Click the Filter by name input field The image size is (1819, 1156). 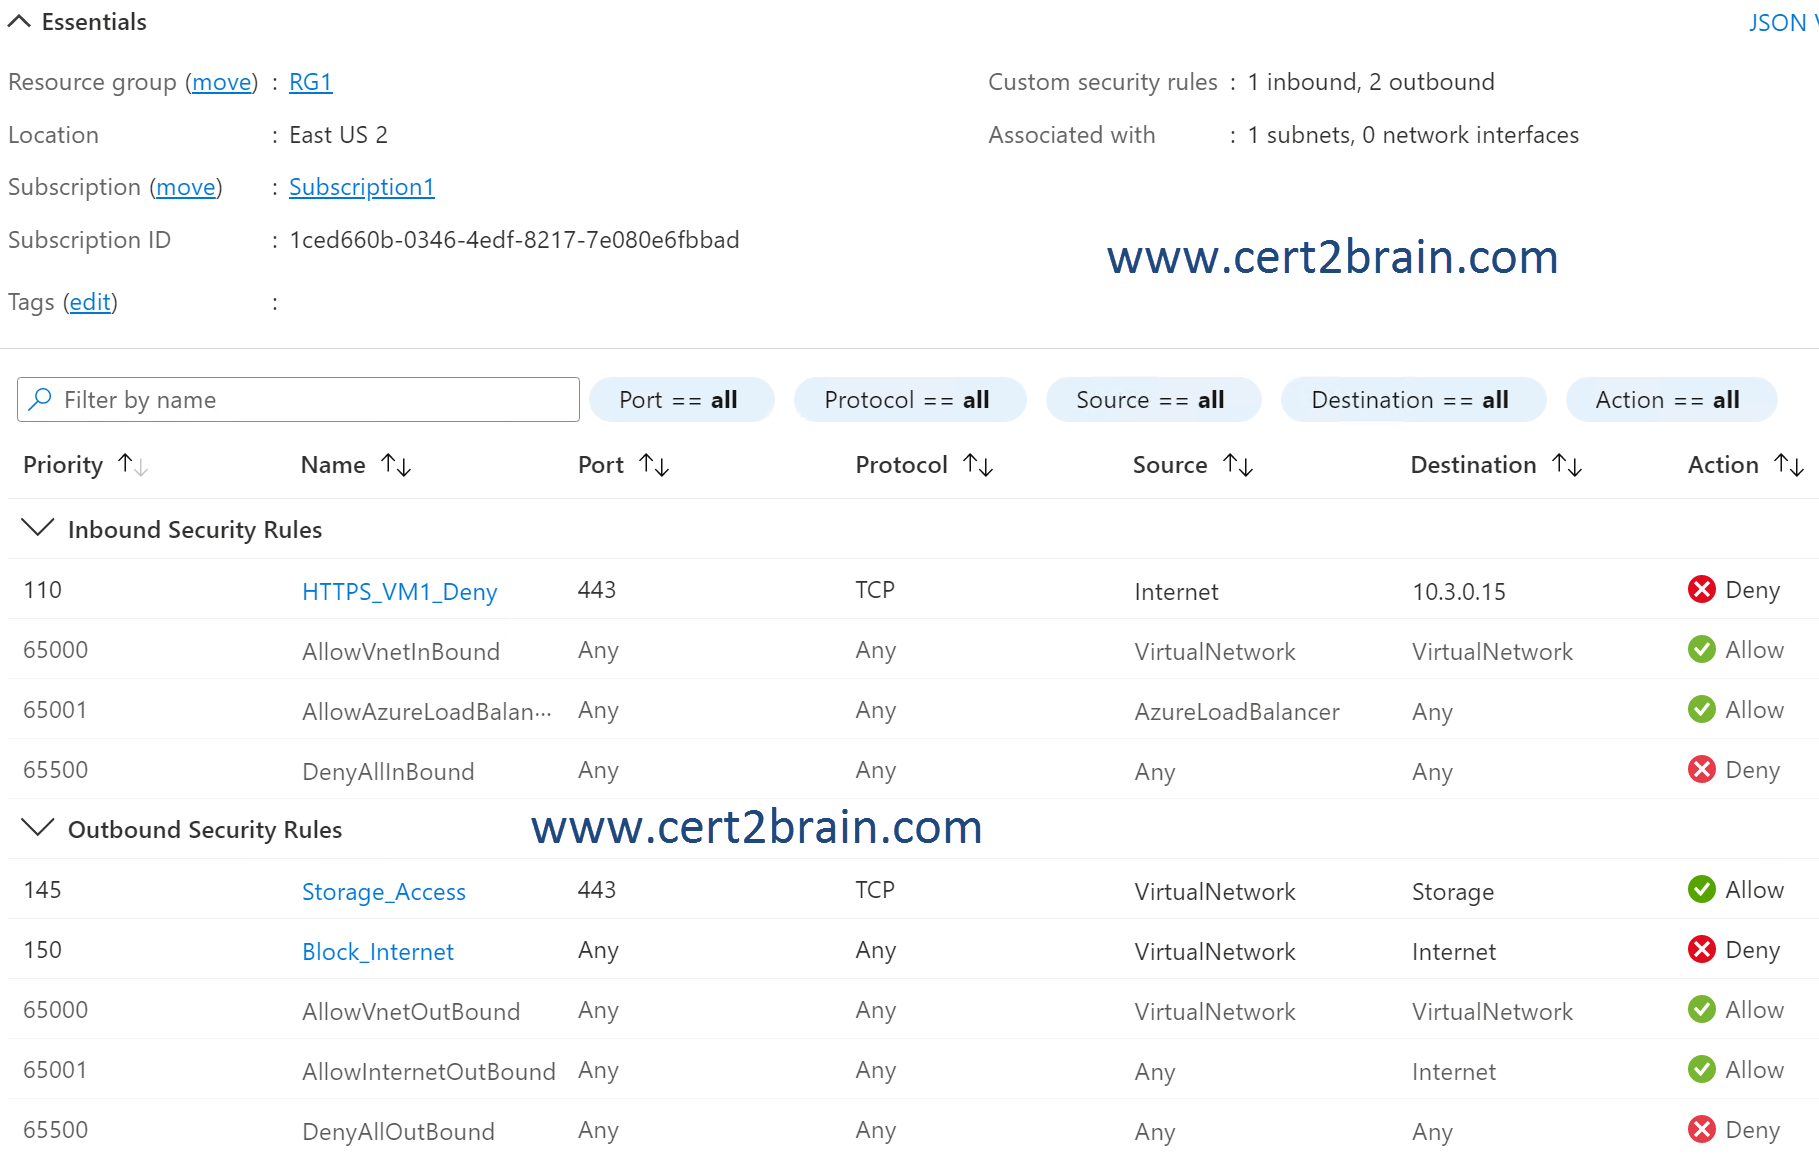click(x=310, y=400)
